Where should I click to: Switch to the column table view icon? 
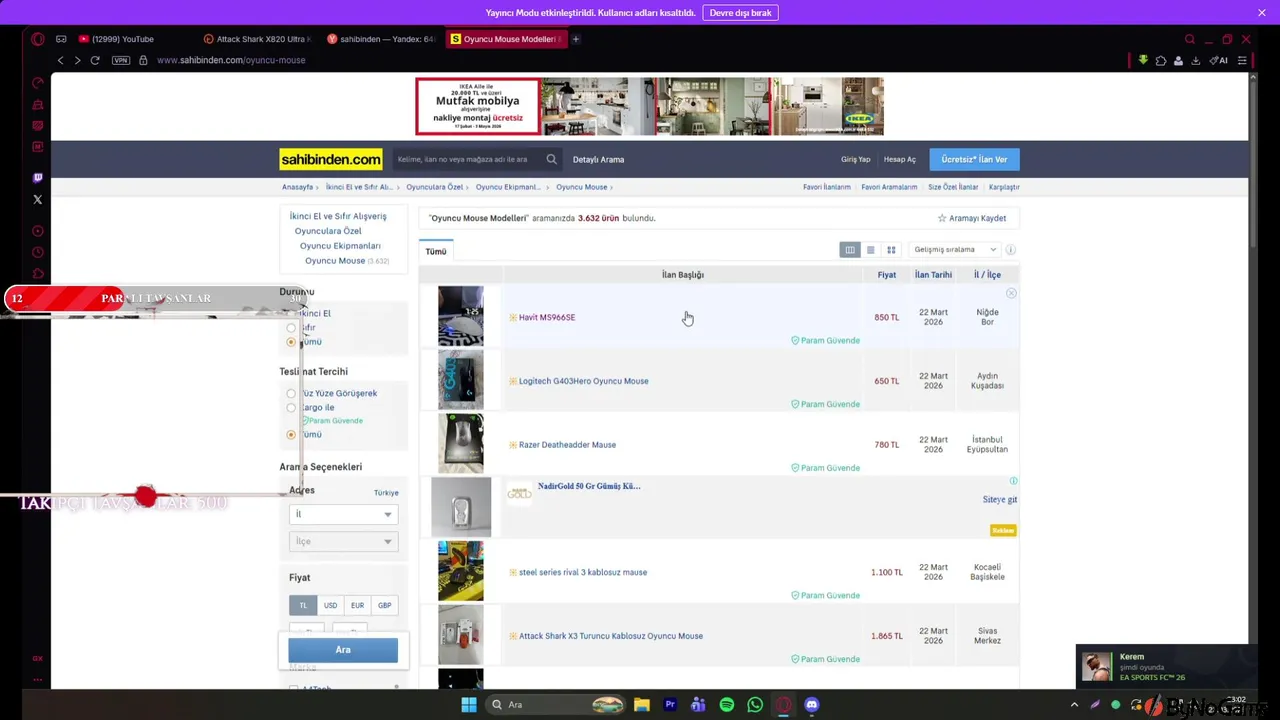[850, 250]
